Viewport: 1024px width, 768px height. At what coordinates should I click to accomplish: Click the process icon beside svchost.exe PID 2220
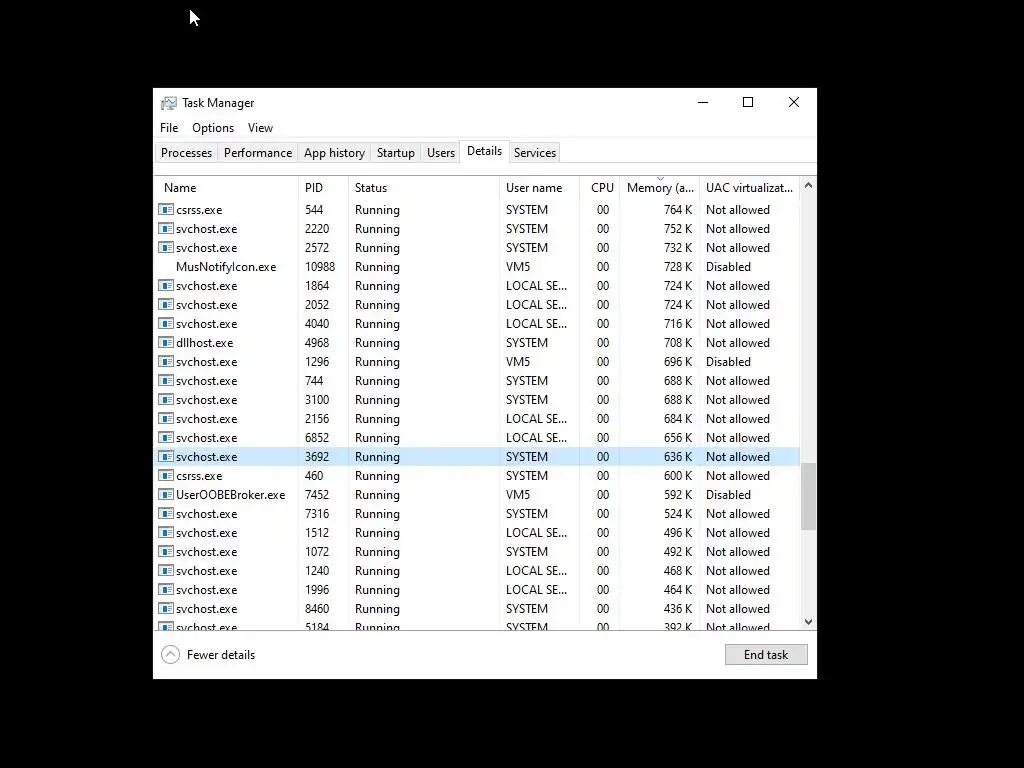(166, 229)
